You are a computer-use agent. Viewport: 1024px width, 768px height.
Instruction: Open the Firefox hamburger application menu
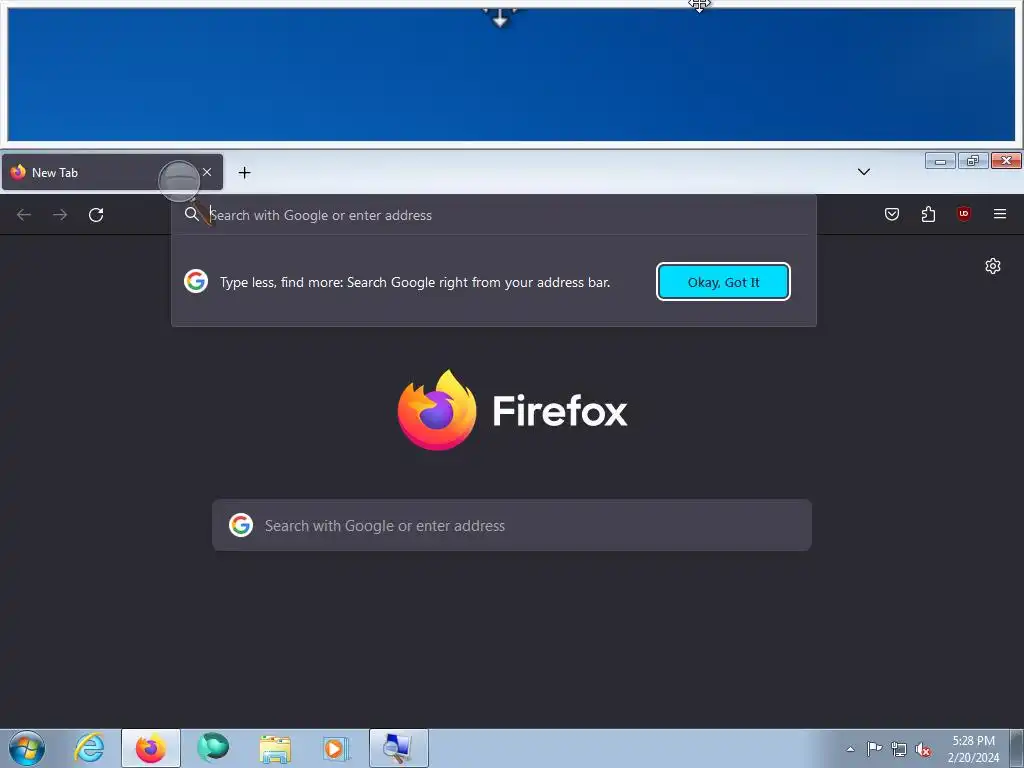(1000, 214)
